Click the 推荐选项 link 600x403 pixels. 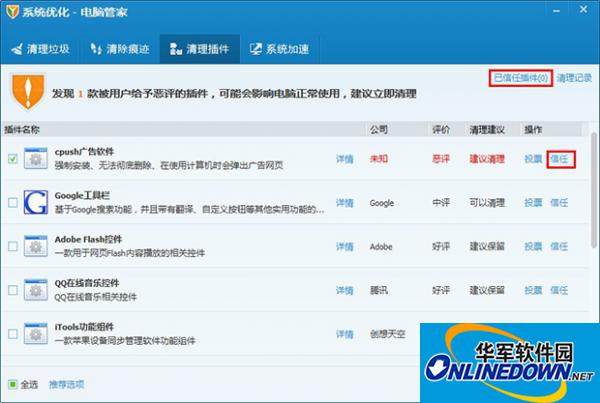(67, 384)
